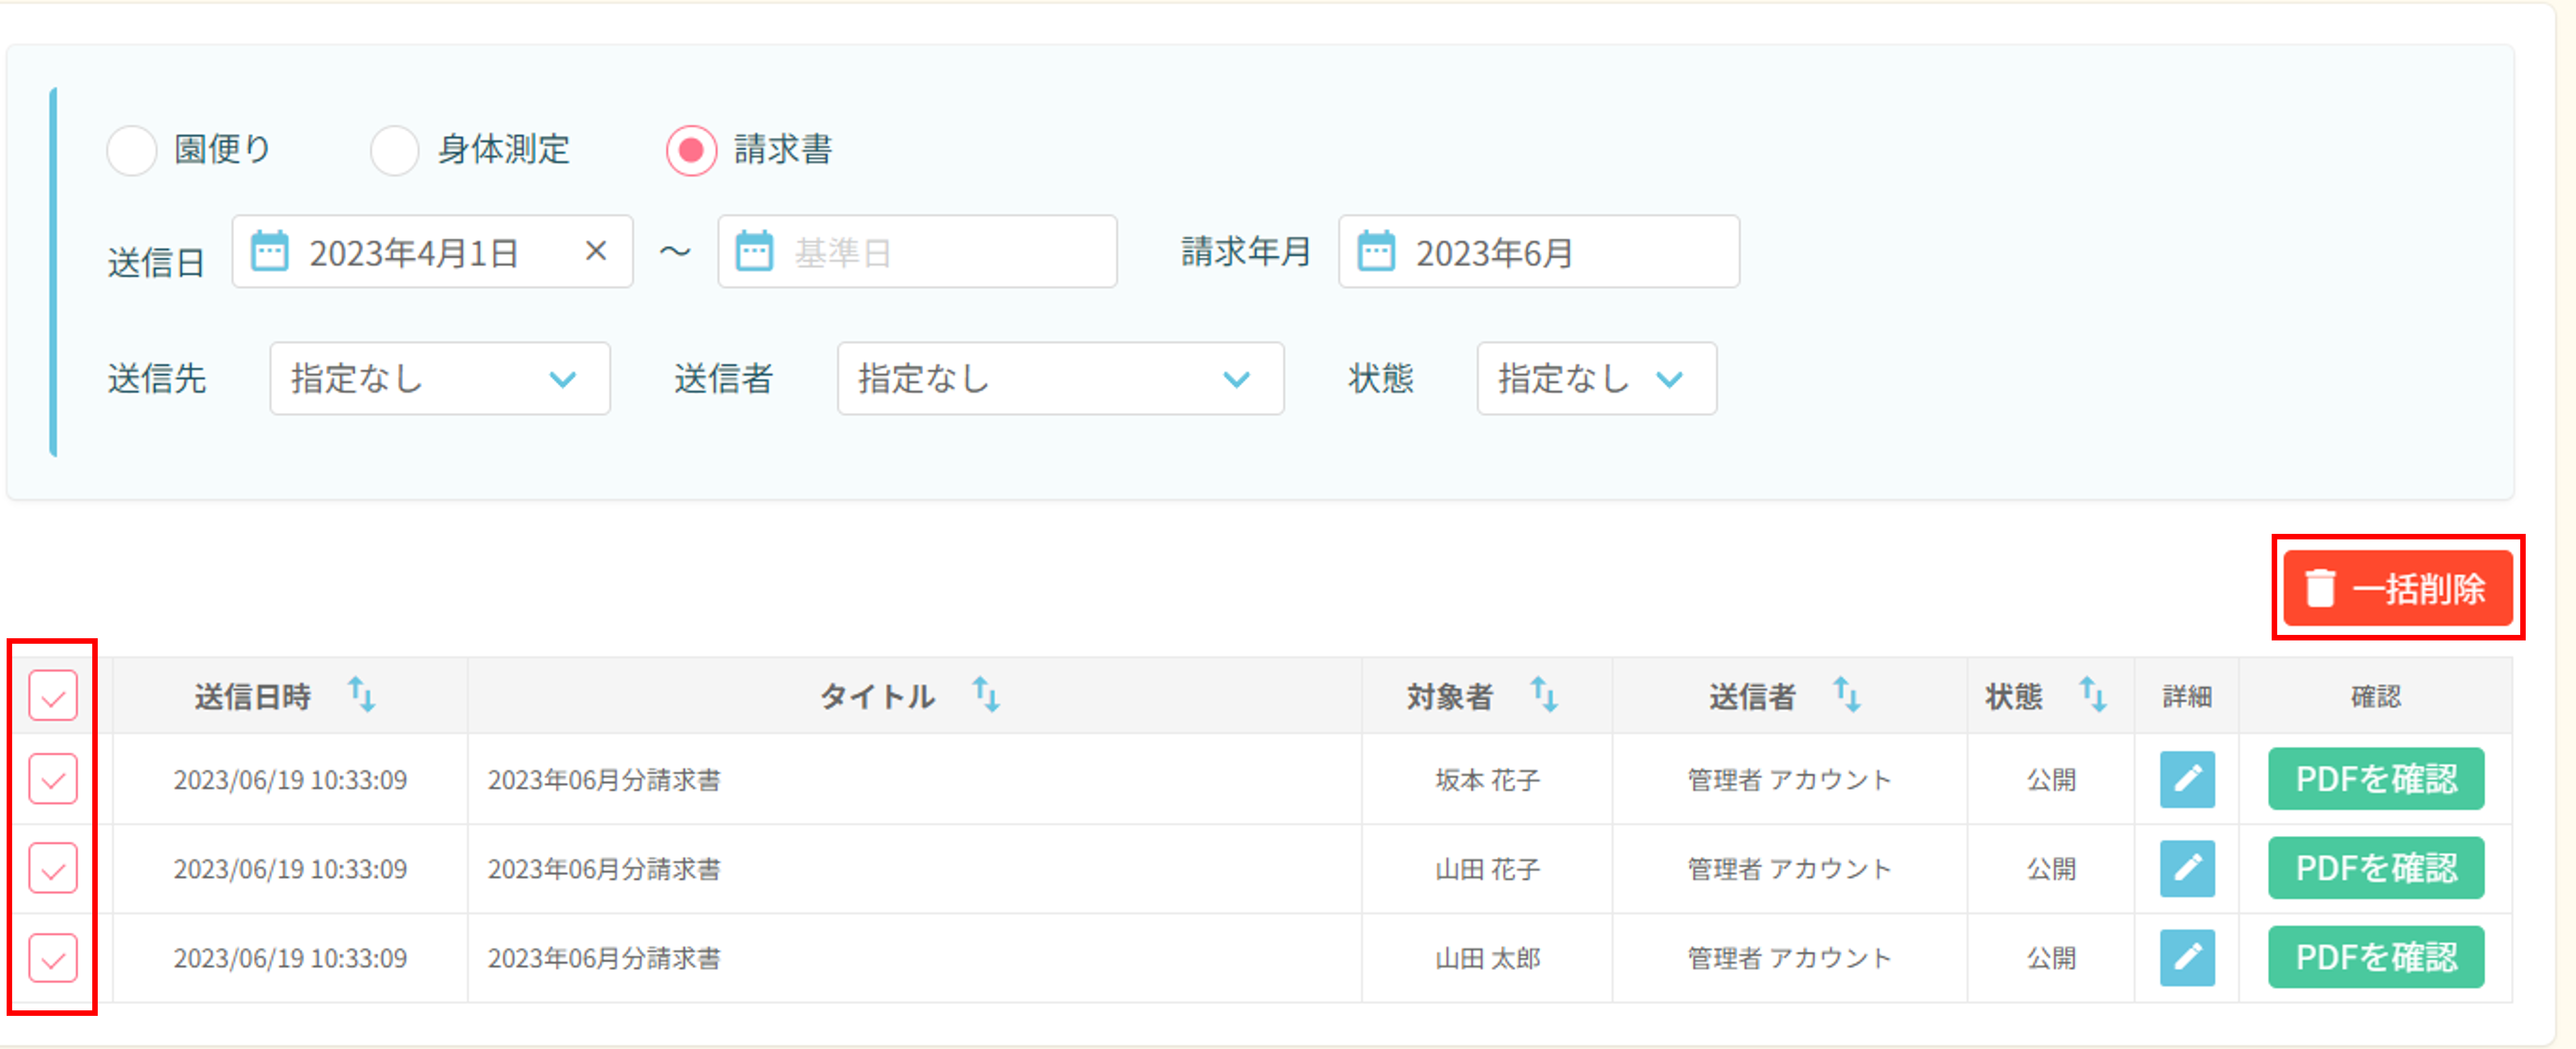Click the 一括削除 bulk delete button
The height and width of the screenshot is (1049, 2576).
coord(2397,588)
